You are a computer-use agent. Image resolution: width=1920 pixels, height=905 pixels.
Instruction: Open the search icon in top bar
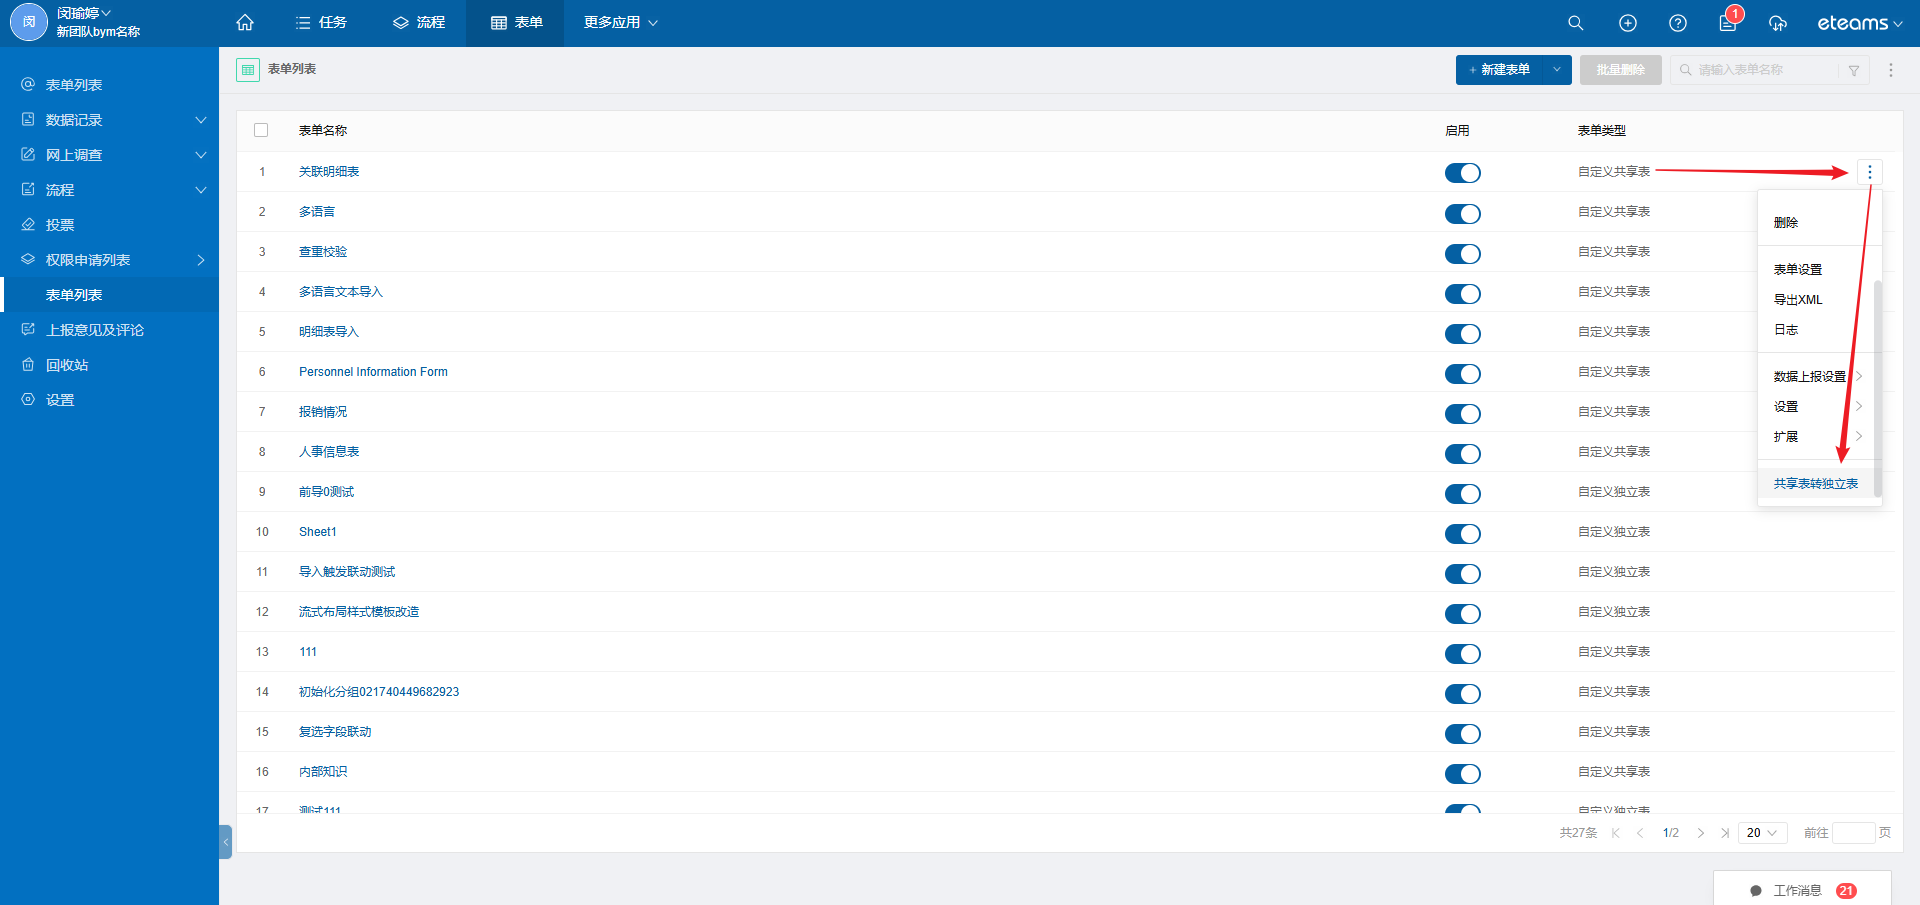(1575, 23)
